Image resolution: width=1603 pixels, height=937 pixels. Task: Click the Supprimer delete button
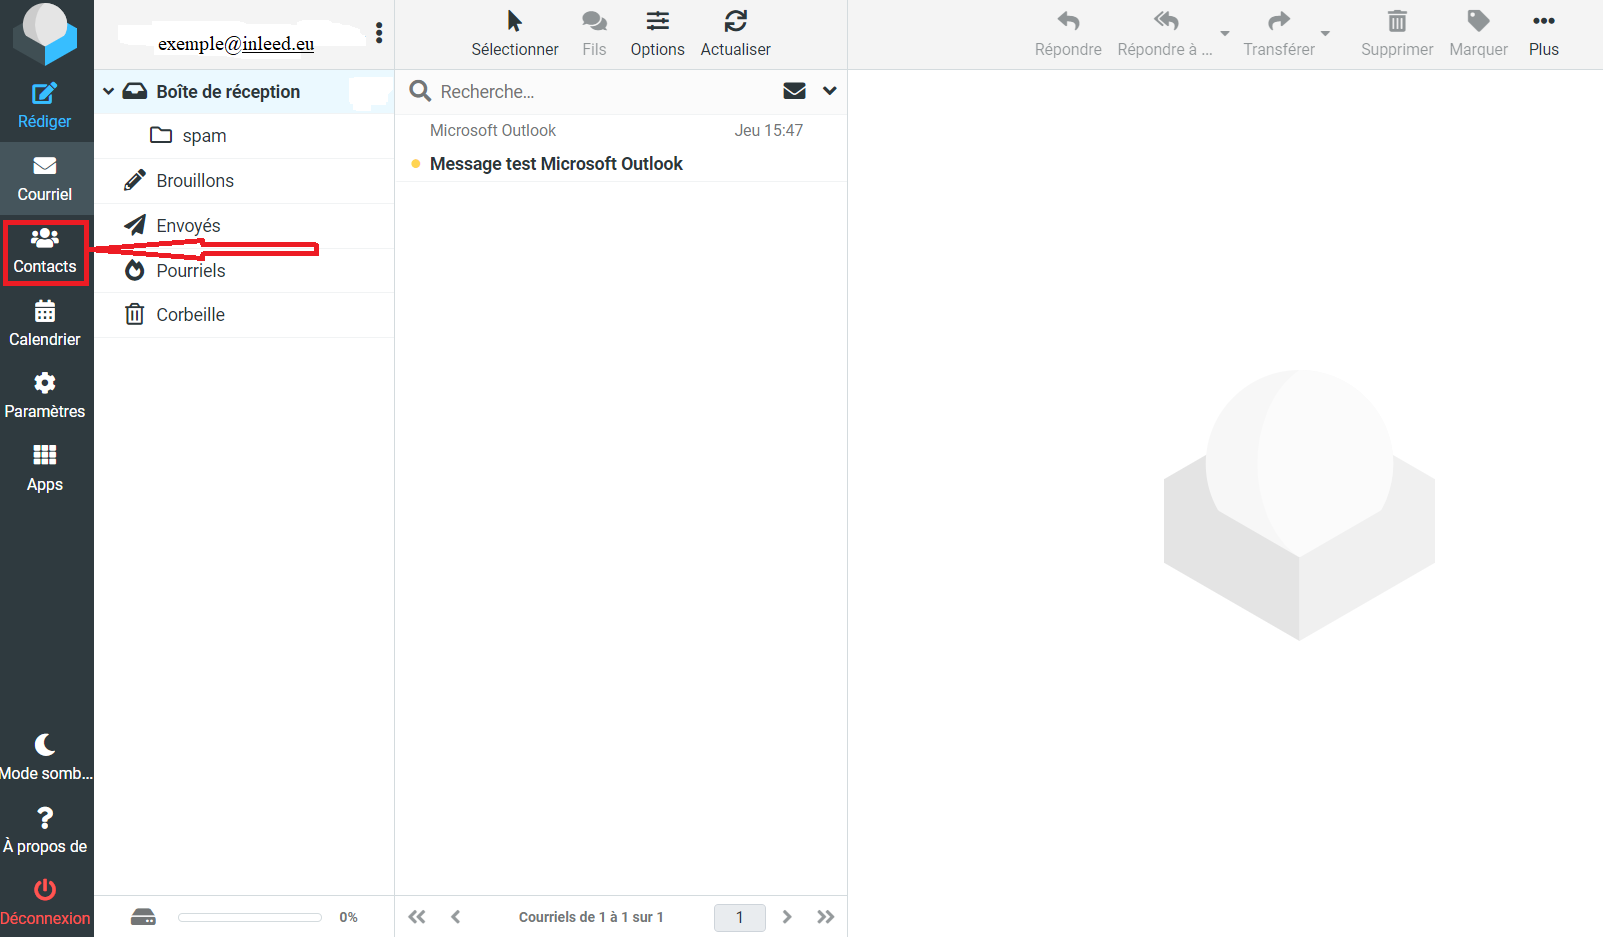[x=1397, y=34]
